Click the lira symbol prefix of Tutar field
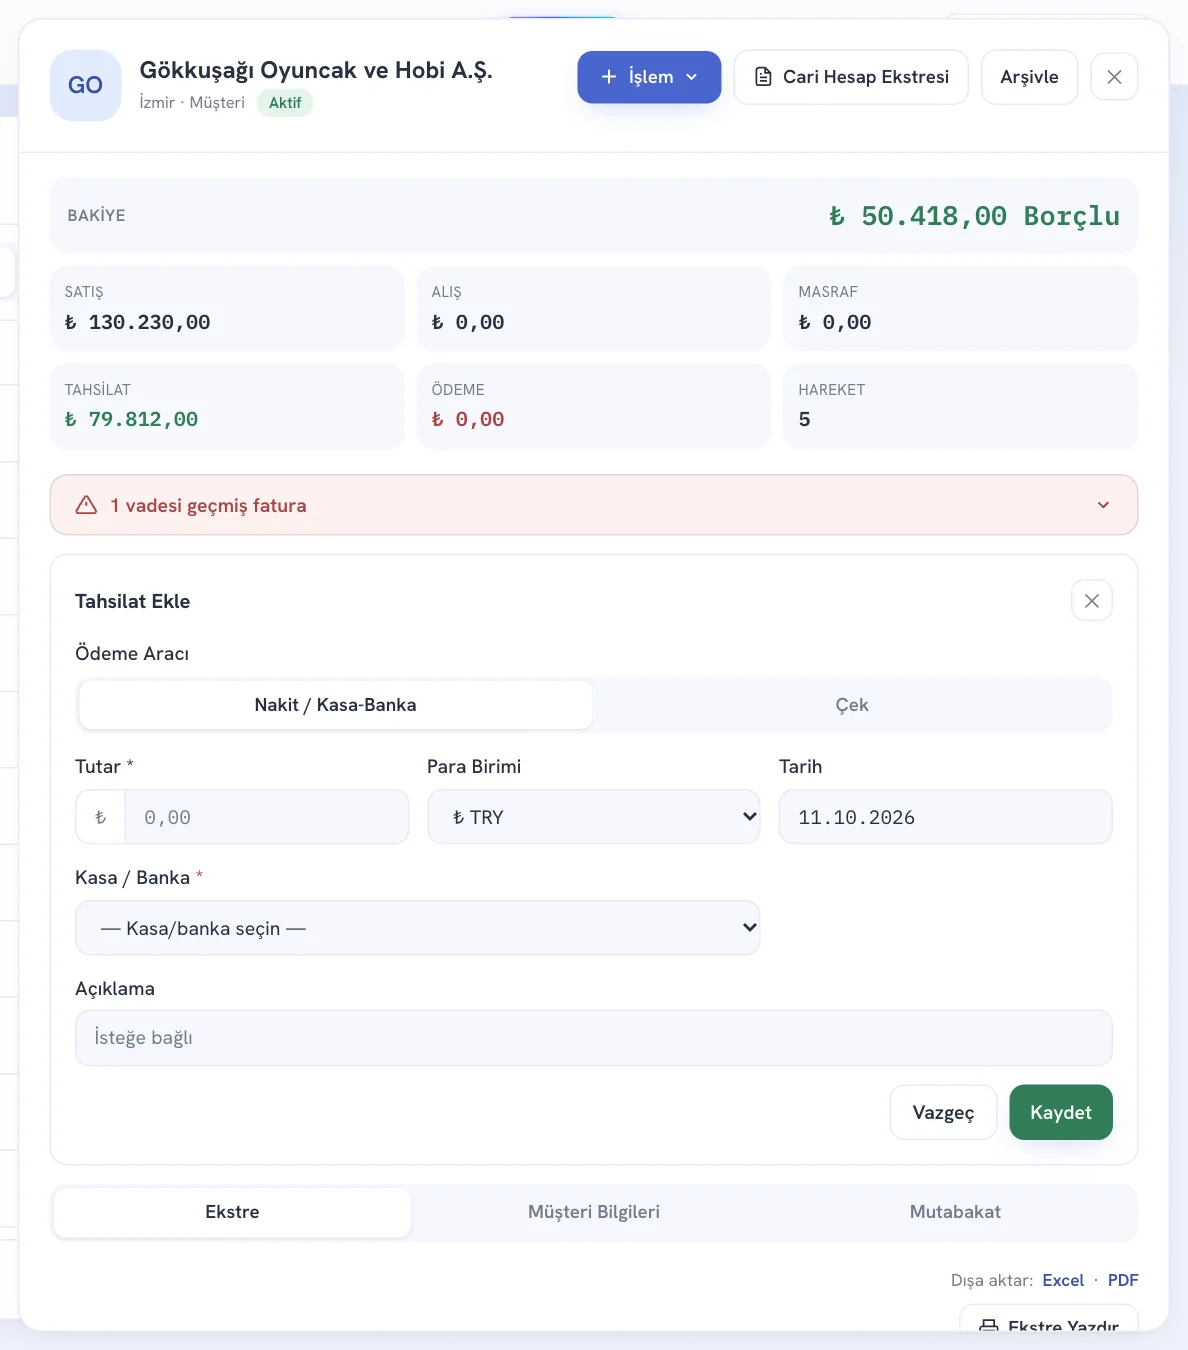 click(100, 817)
